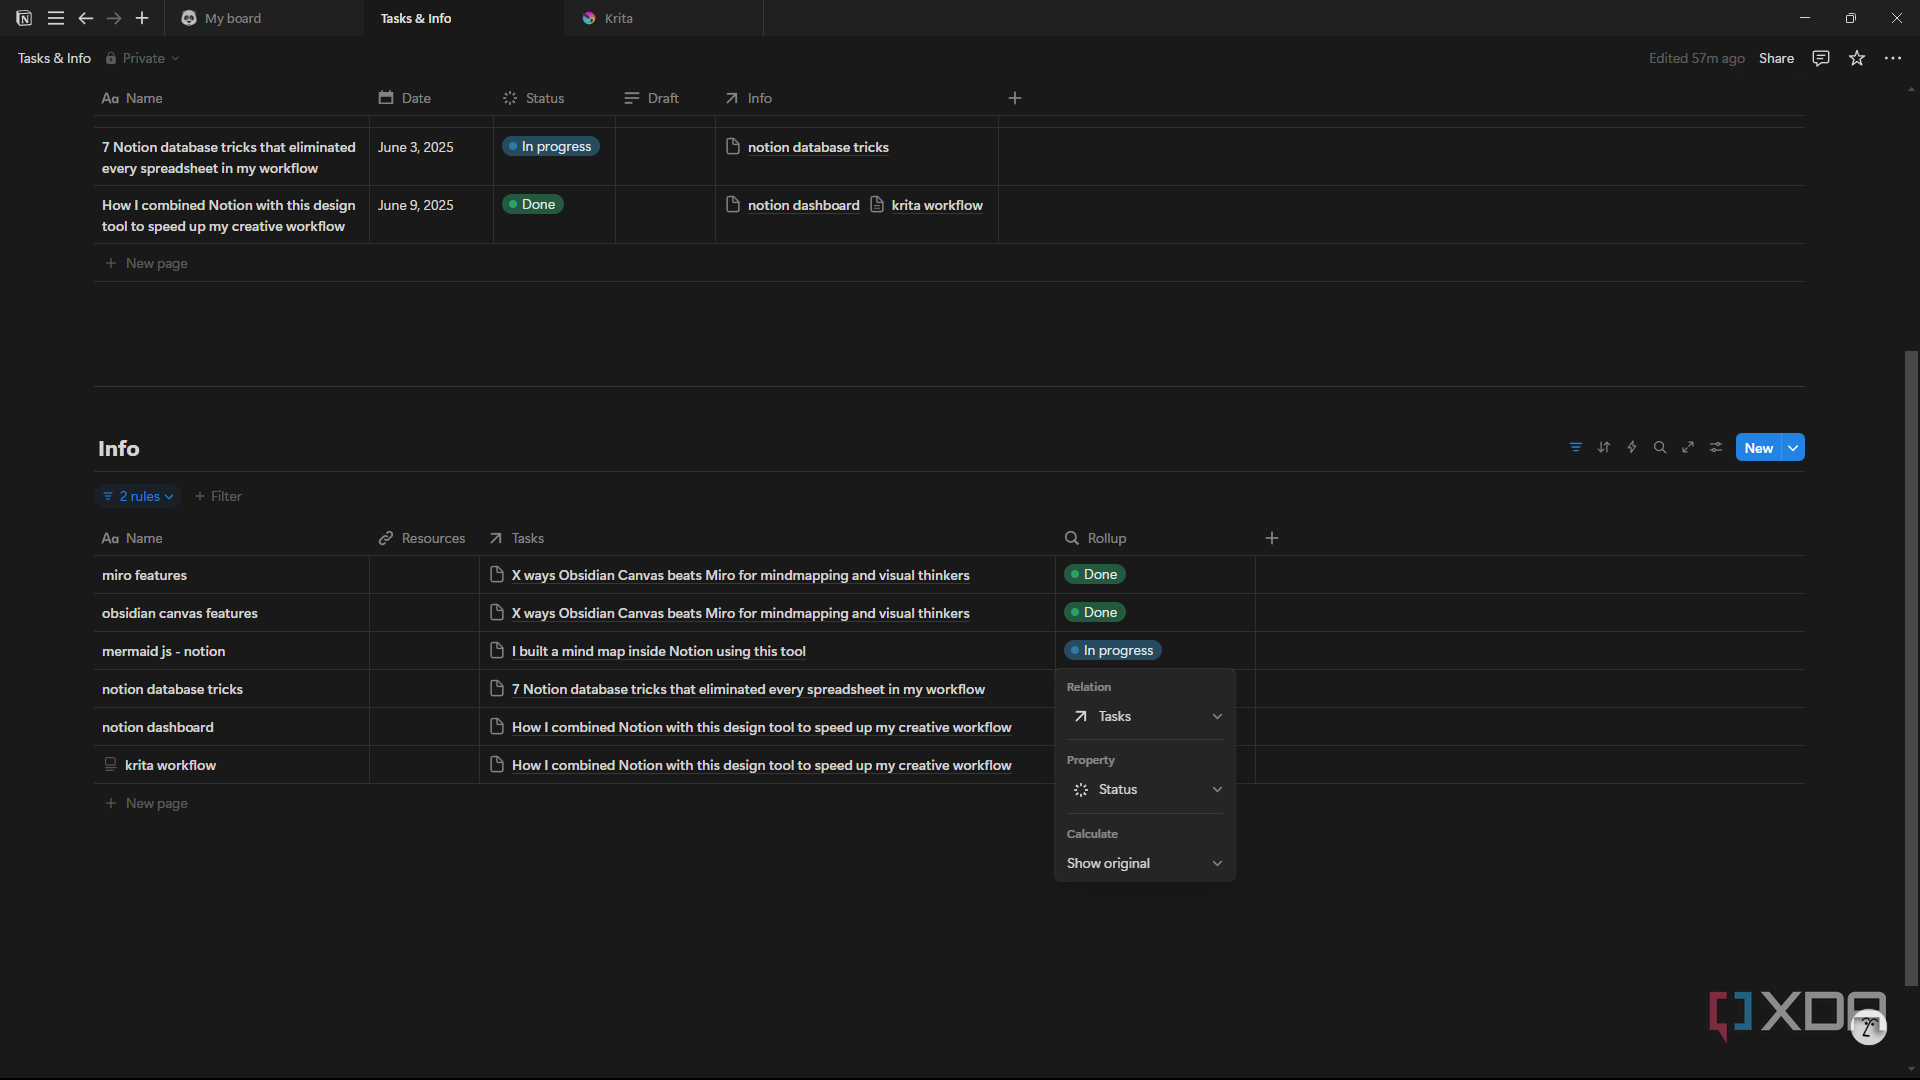Click the Tasks & Info breadcrumb
Image resolution: width=1920 pixels, height=1080 pixels.
(x=54, y=58)
